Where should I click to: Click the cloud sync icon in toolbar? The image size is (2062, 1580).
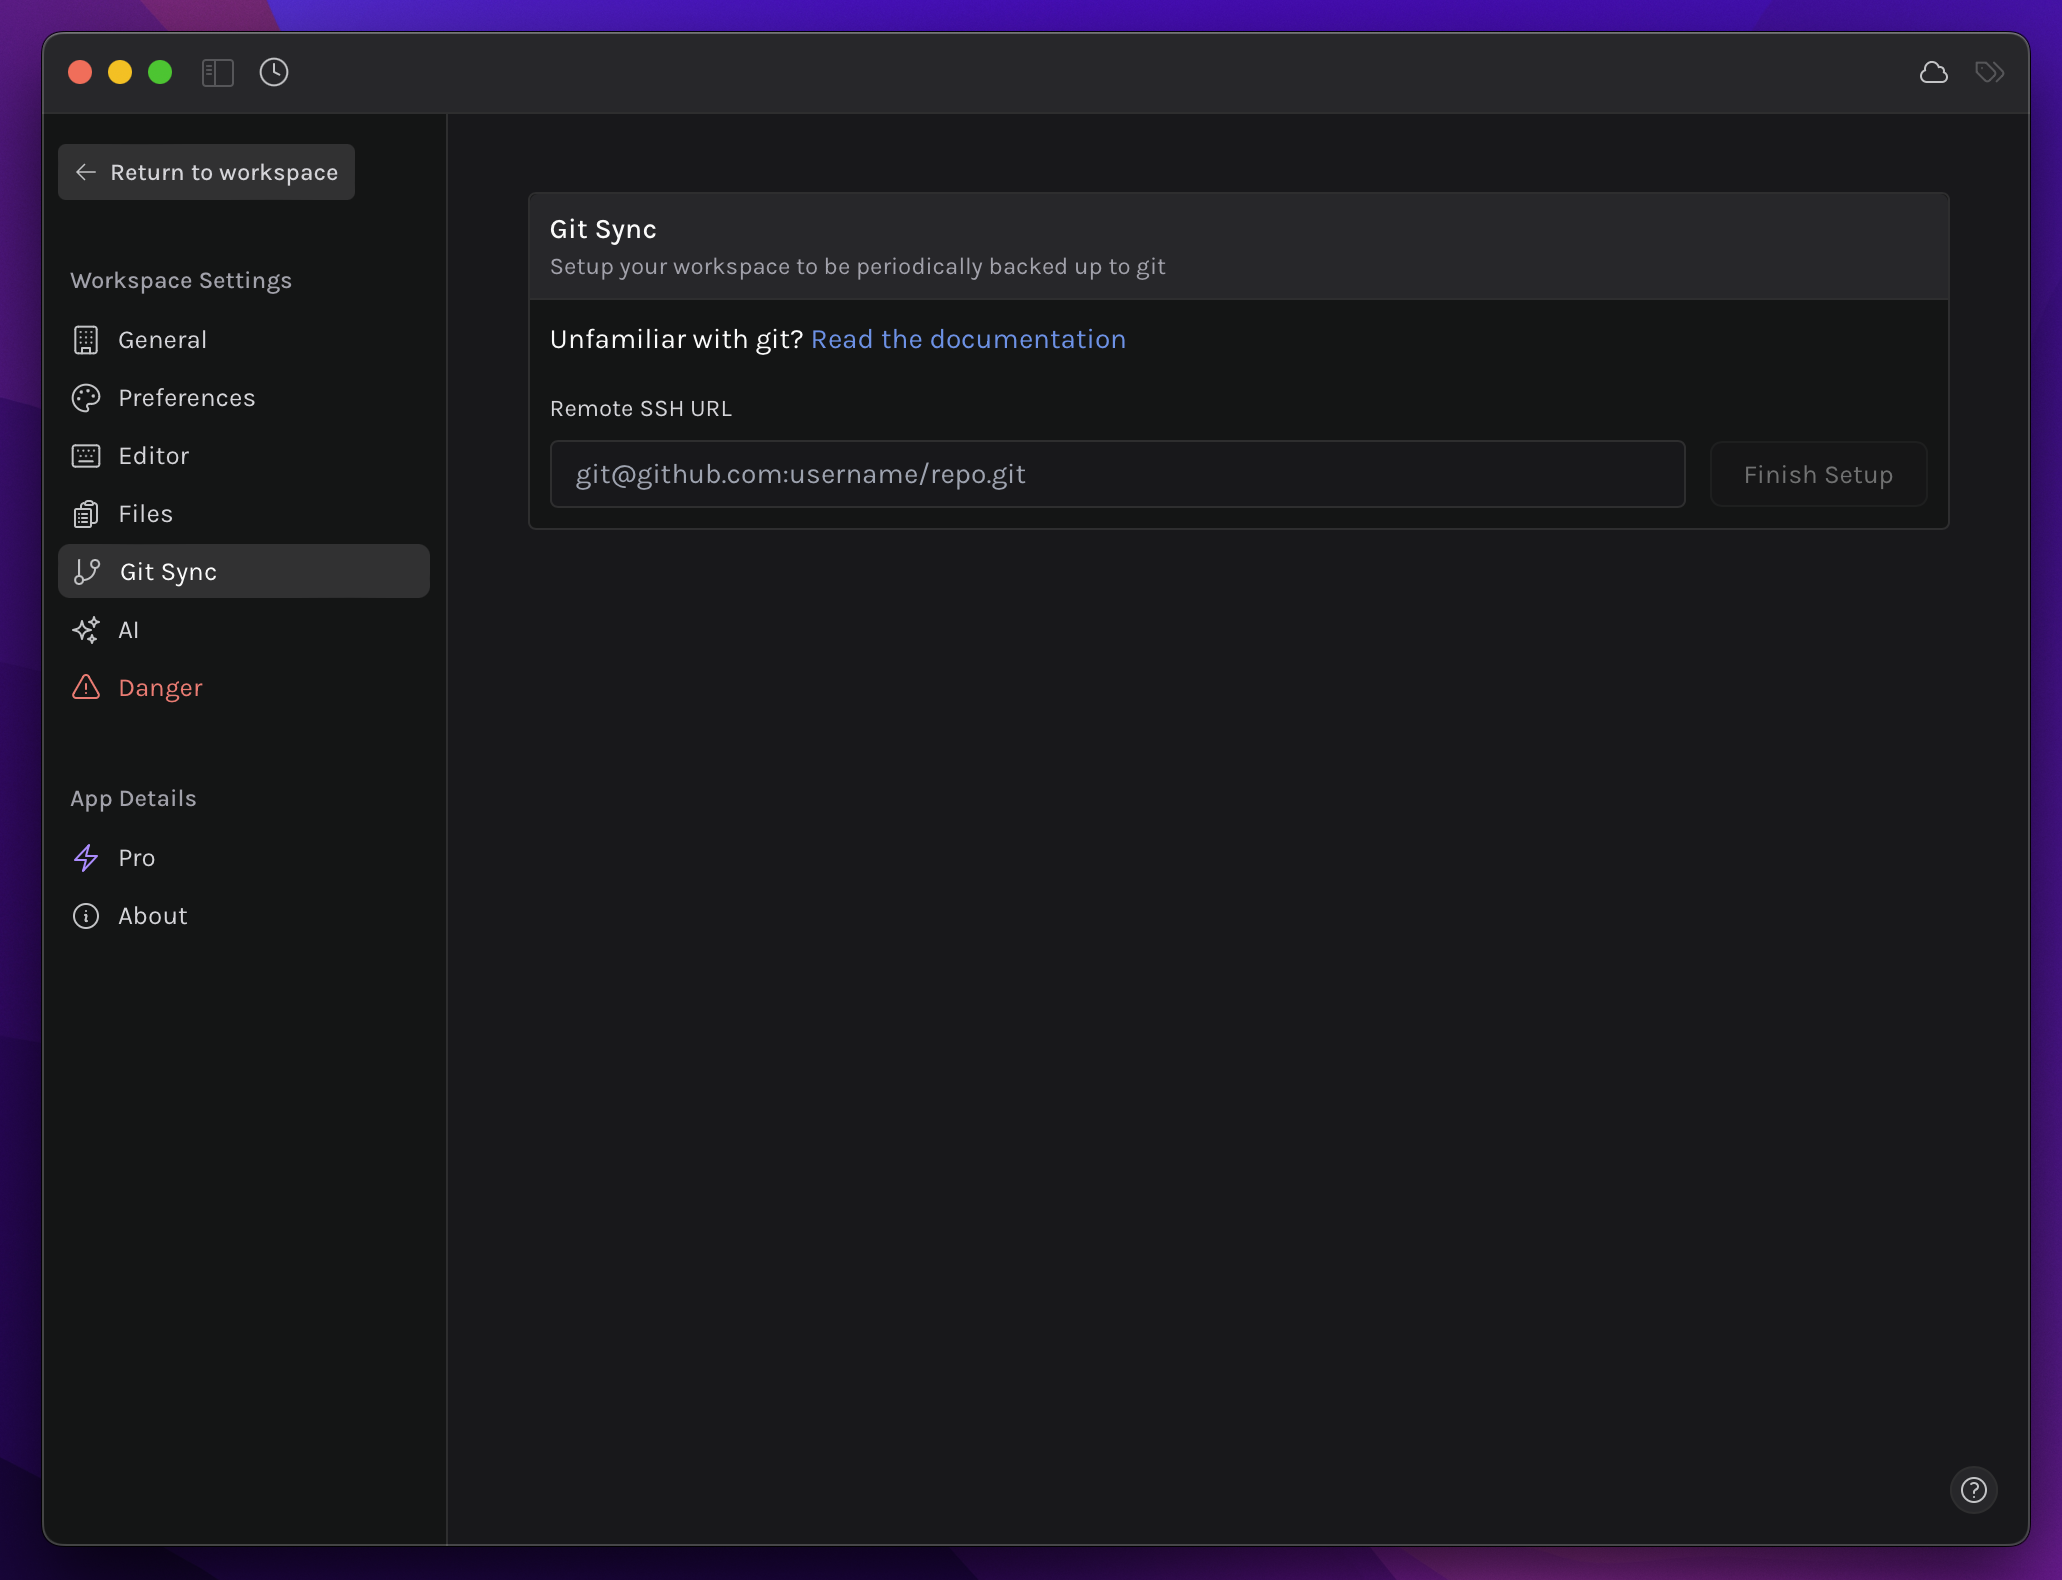(1931, 70)
